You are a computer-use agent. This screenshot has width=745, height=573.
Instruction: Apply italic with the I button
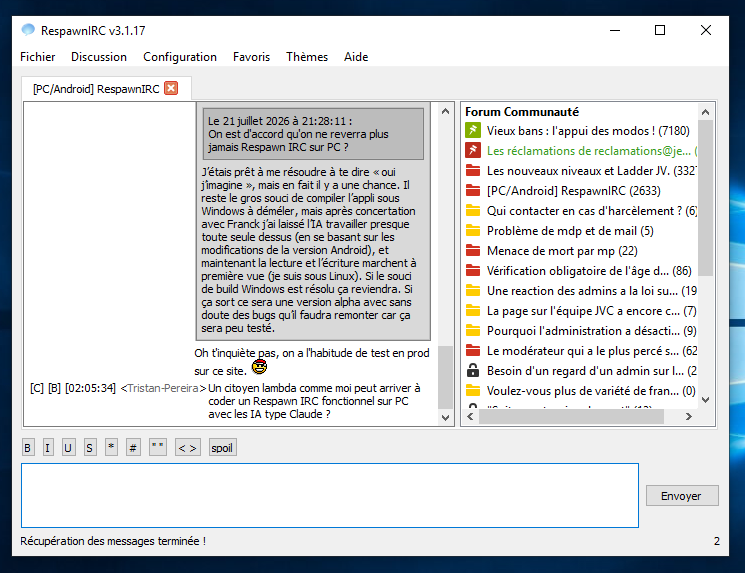(48, 448)
